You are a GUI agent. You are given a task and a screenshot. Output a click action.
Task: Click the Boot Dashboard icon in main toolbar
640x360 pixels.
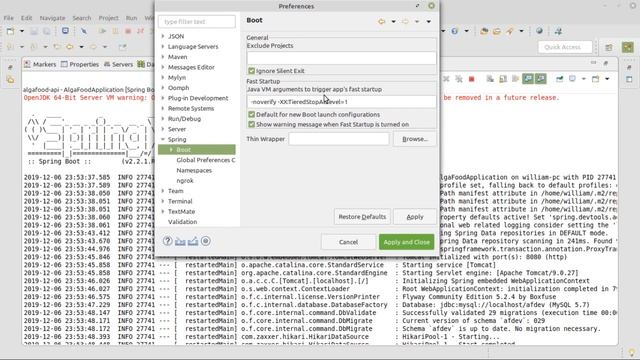point(65,31)
